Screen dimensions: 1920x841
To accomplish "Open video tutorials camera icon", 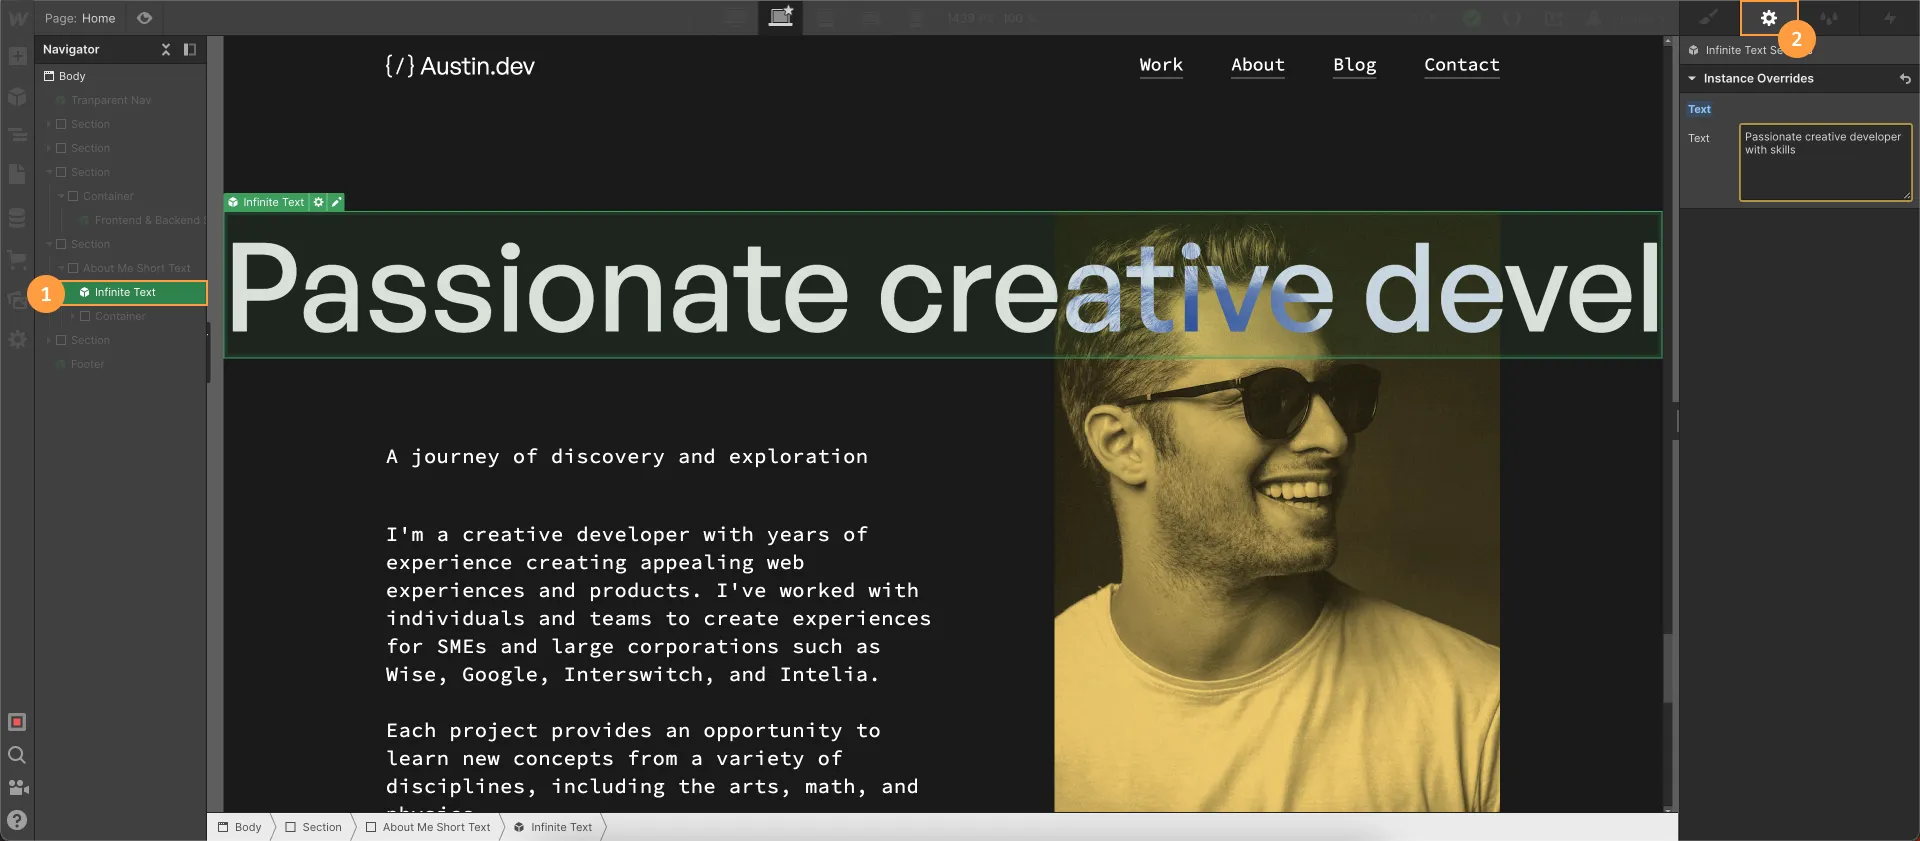I will point(17,788).
